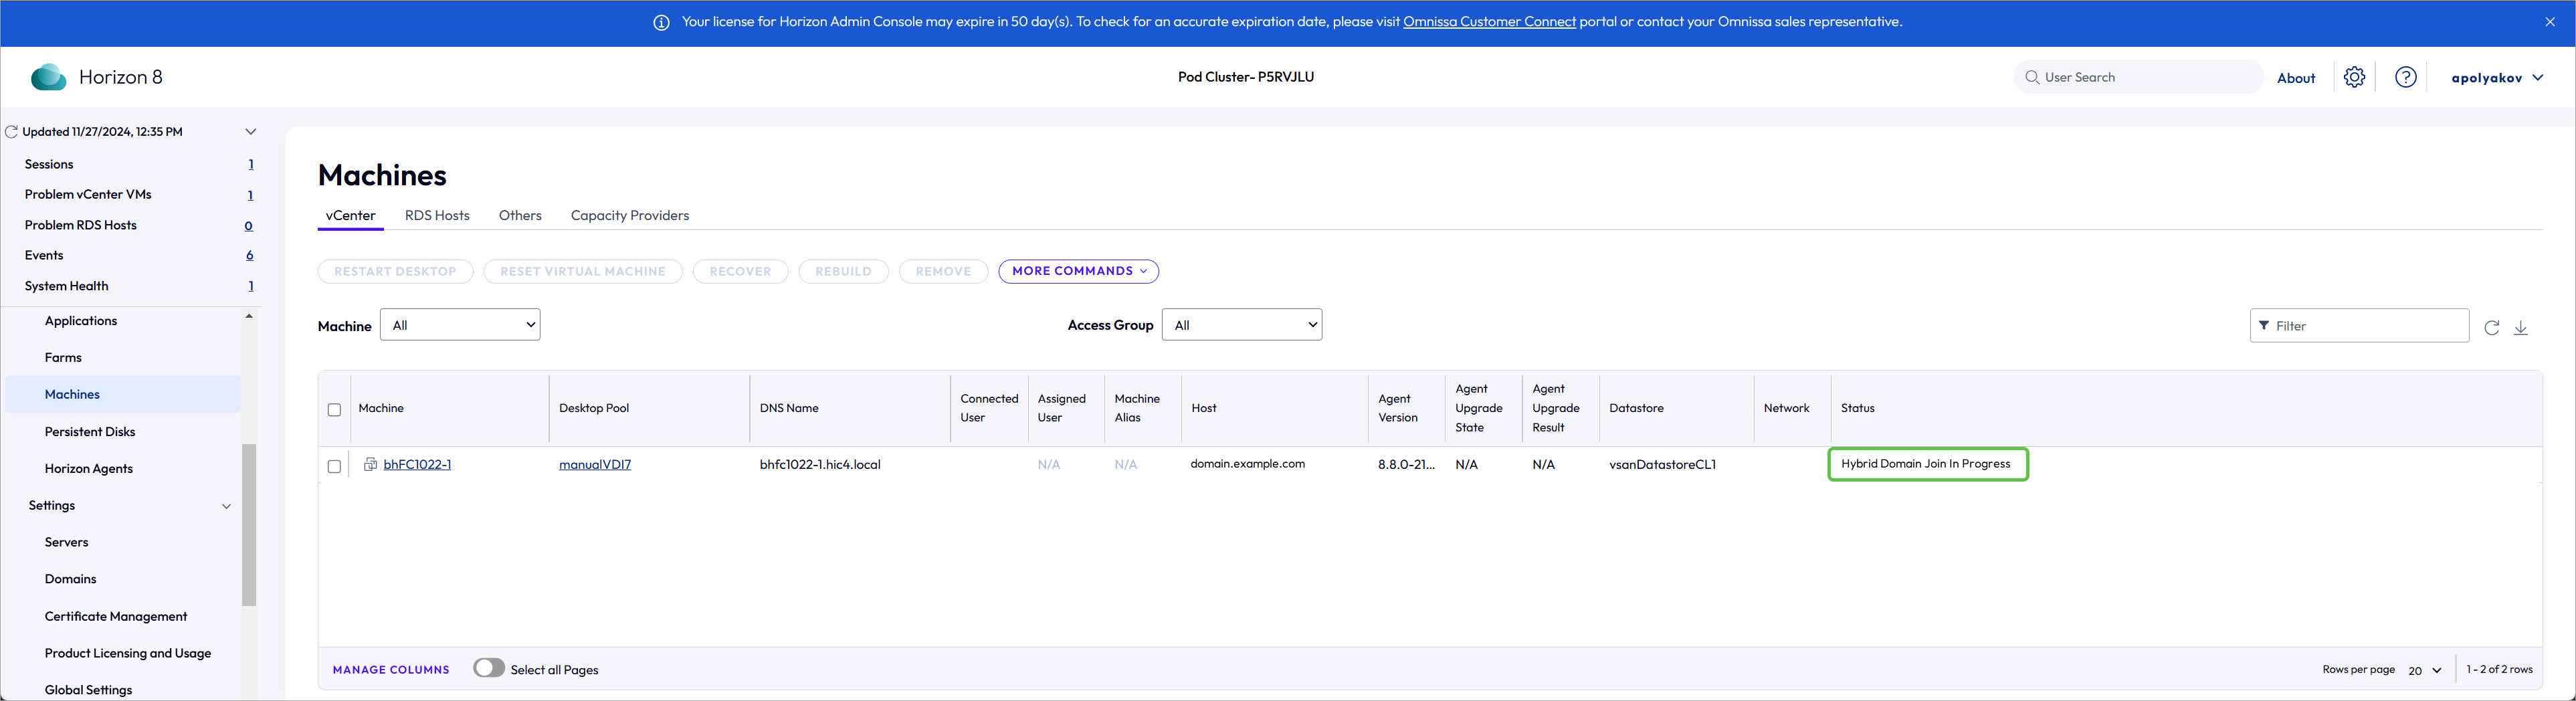Click the Remove button
Image resolution: width=2576 pixels, height=701 pixels.
point(943,271)
